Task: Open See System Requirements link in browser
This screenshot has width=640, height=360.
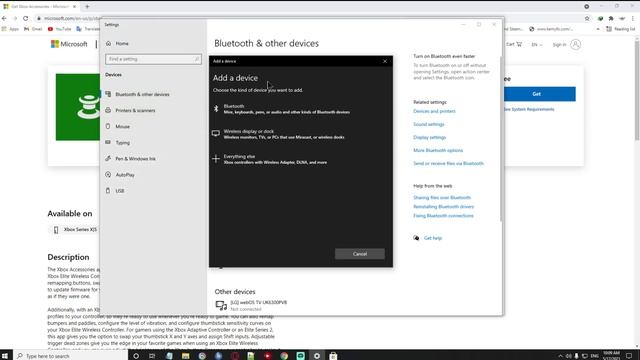Action: pyautogui.click(x=529, y=109)
